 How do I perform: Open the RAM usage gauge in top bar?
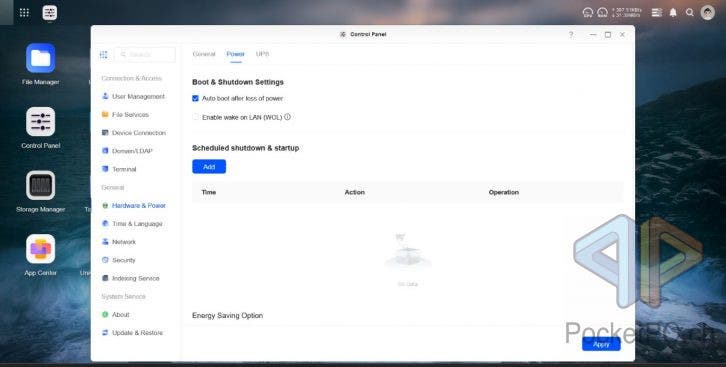pyautogui.click(x=602, y=12)
